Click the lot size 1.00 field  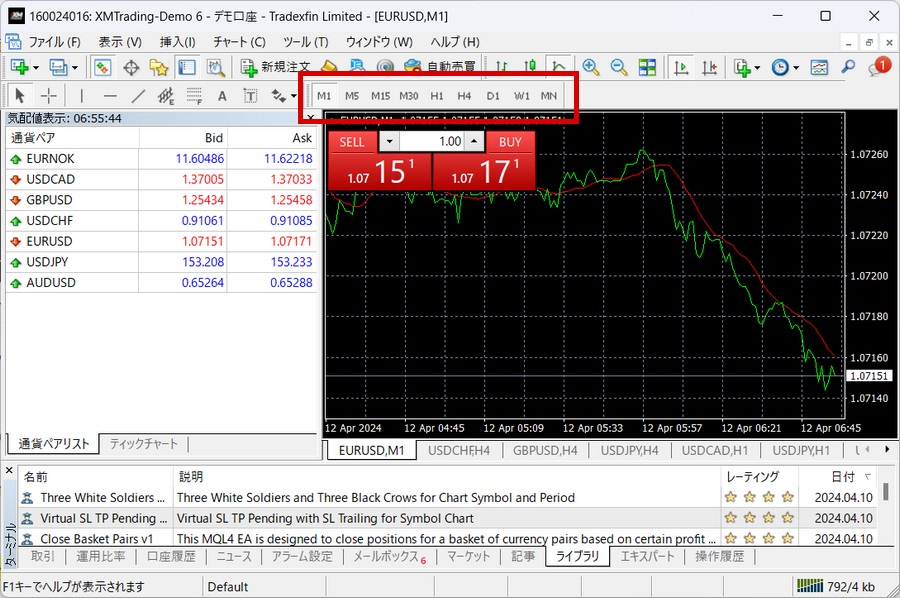click(433, 141)
